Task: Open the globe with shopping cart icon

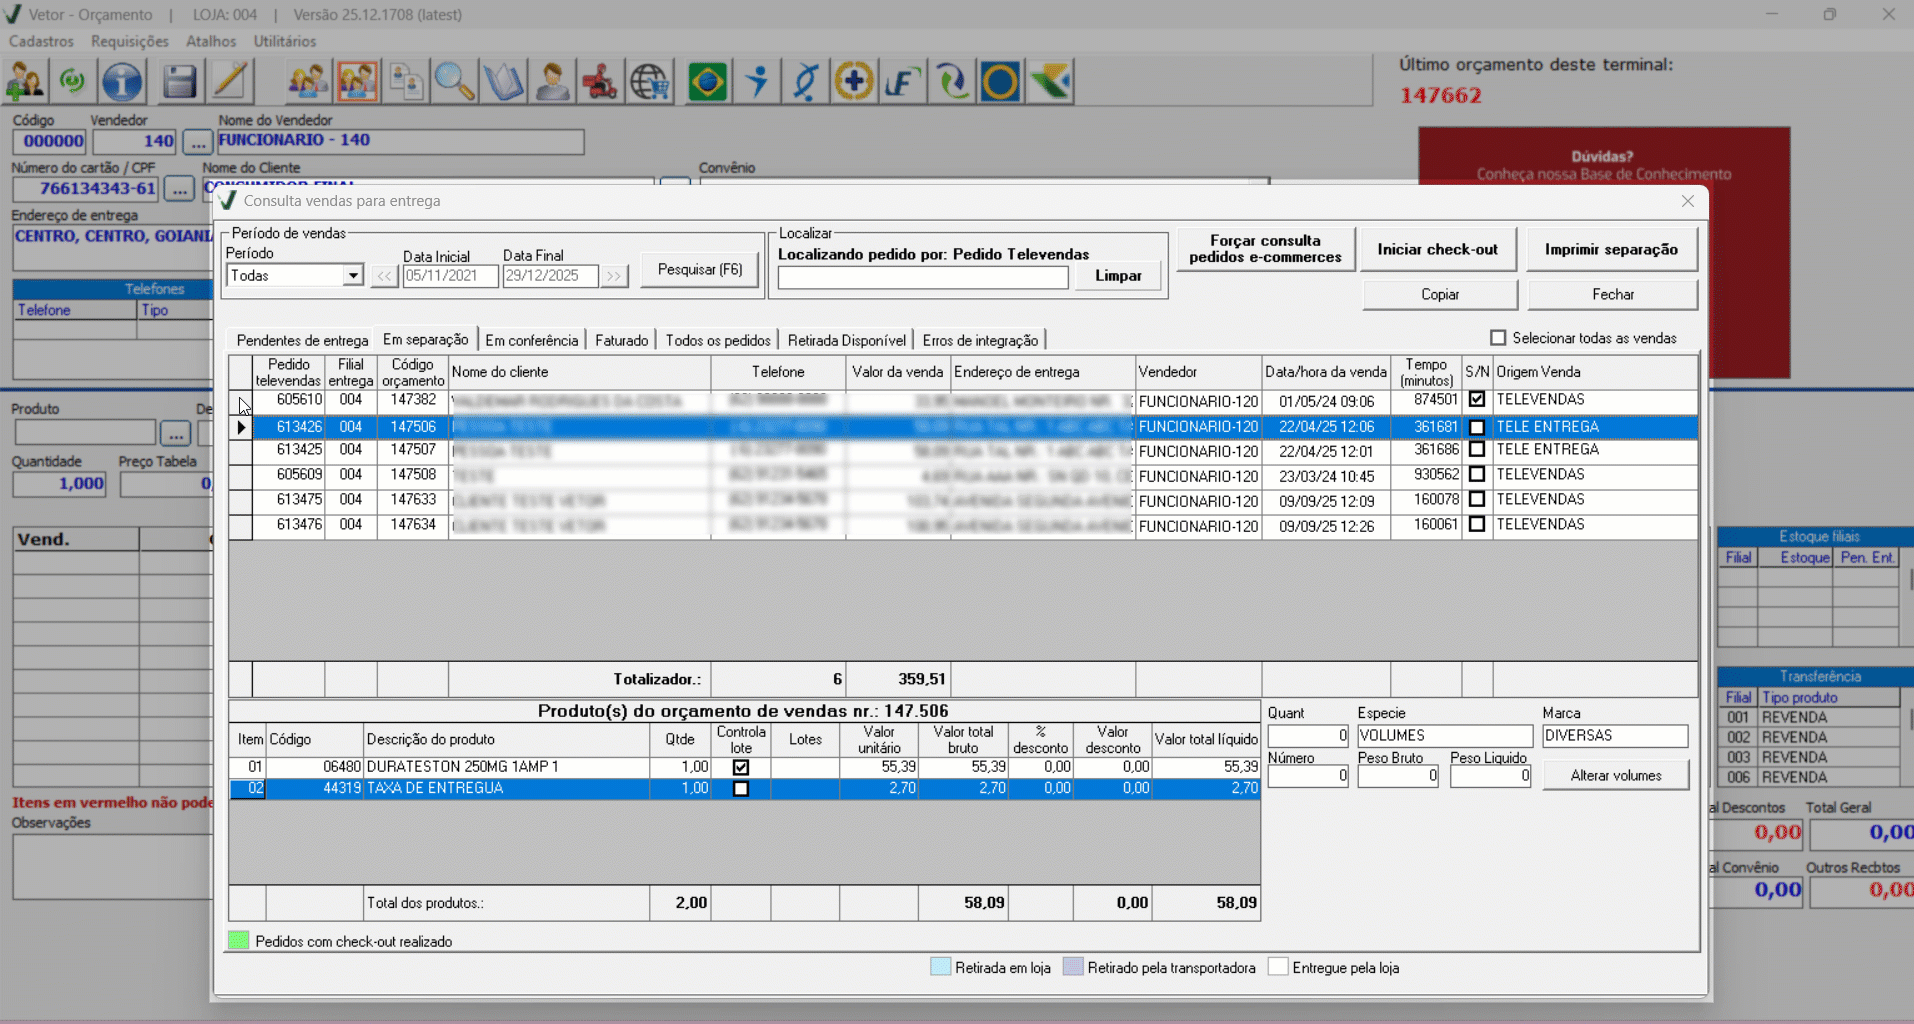Action: click(x=650, y=81)
